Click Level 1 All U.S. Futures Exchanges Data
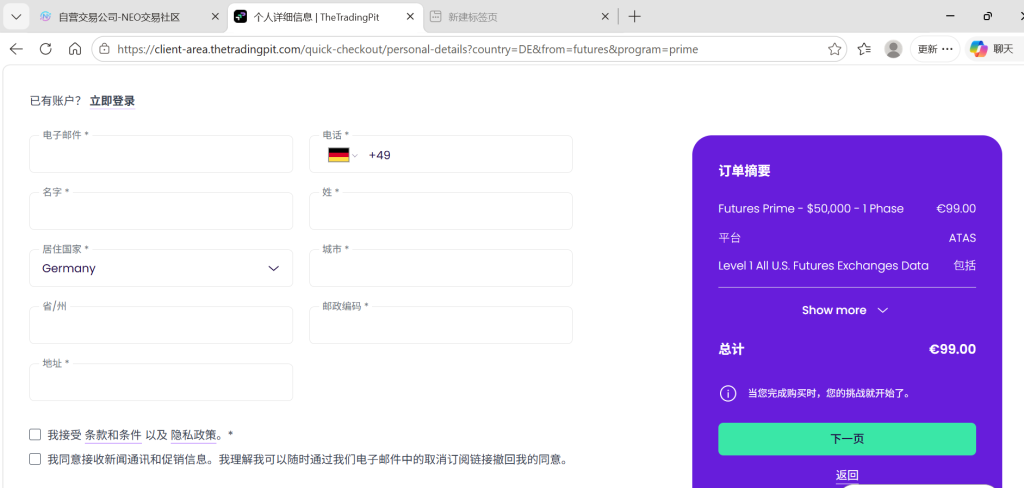This screenshot has width=1024, height=488. (x=824, y=266)
